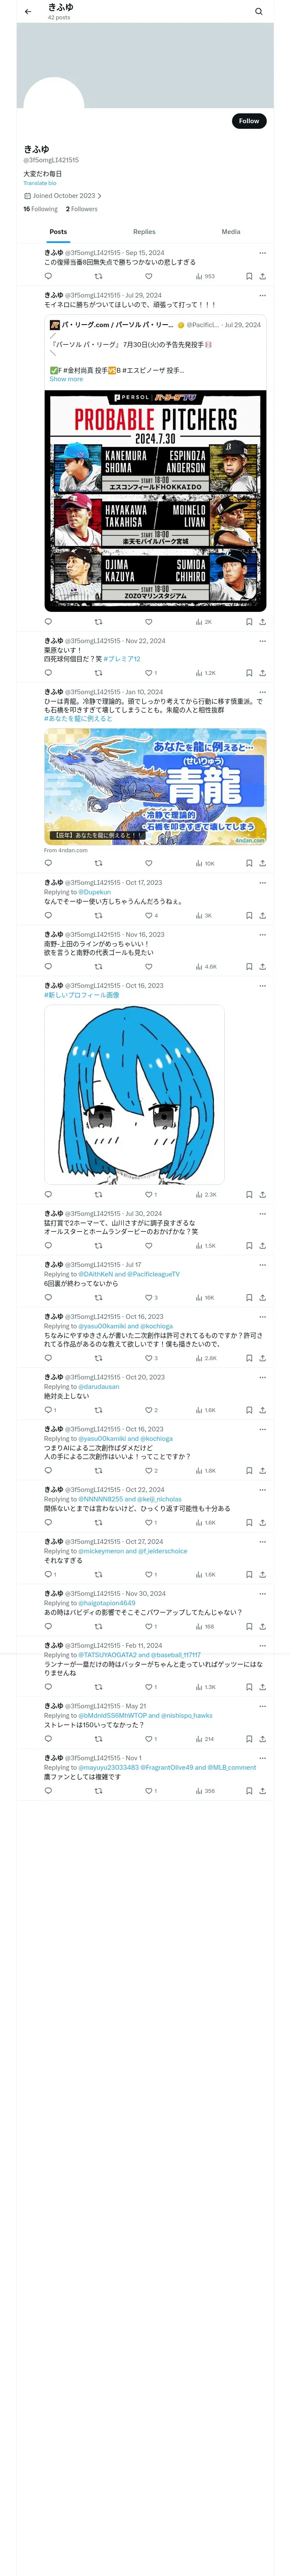Open the blue-haired profile illustration
Screen dimensions: 290x2576
pos(134,1095)
